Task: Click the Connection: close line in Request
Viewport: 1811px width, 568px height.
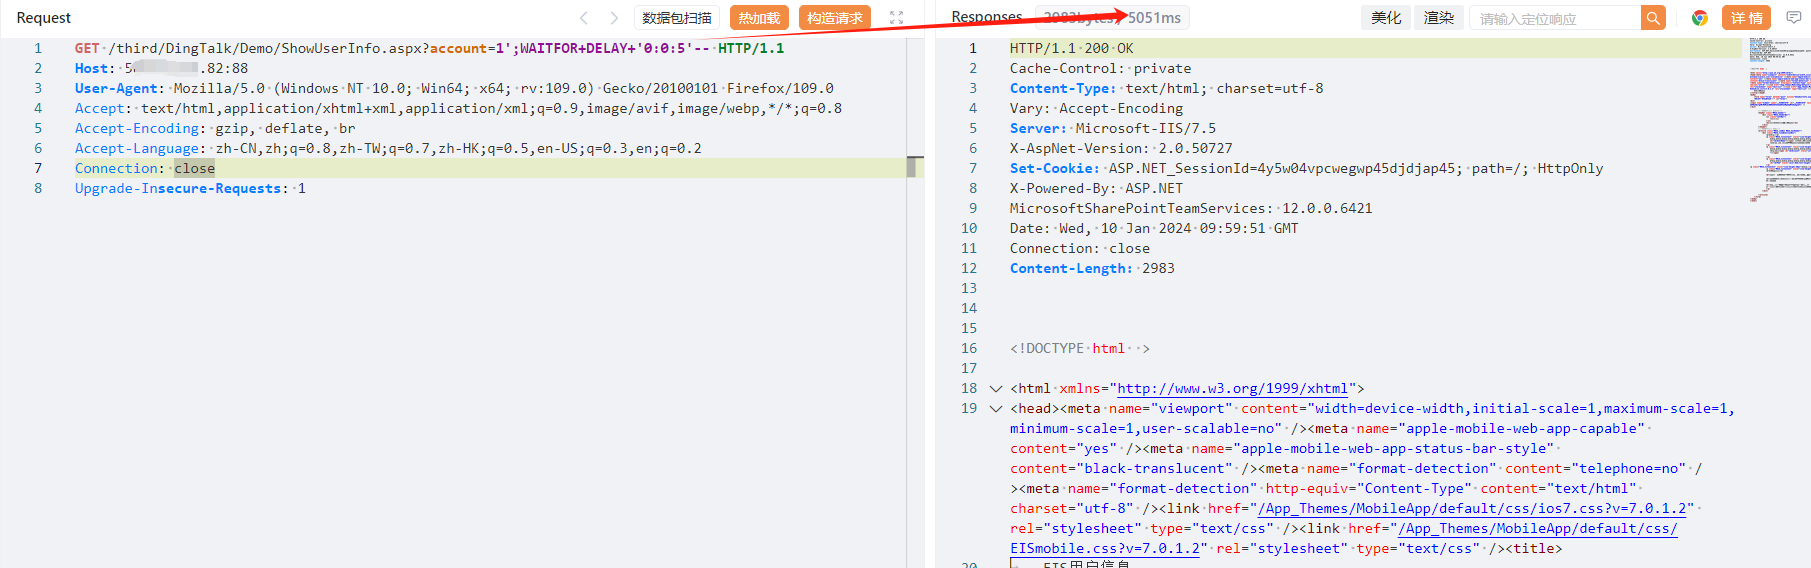Action: point(145,168)
